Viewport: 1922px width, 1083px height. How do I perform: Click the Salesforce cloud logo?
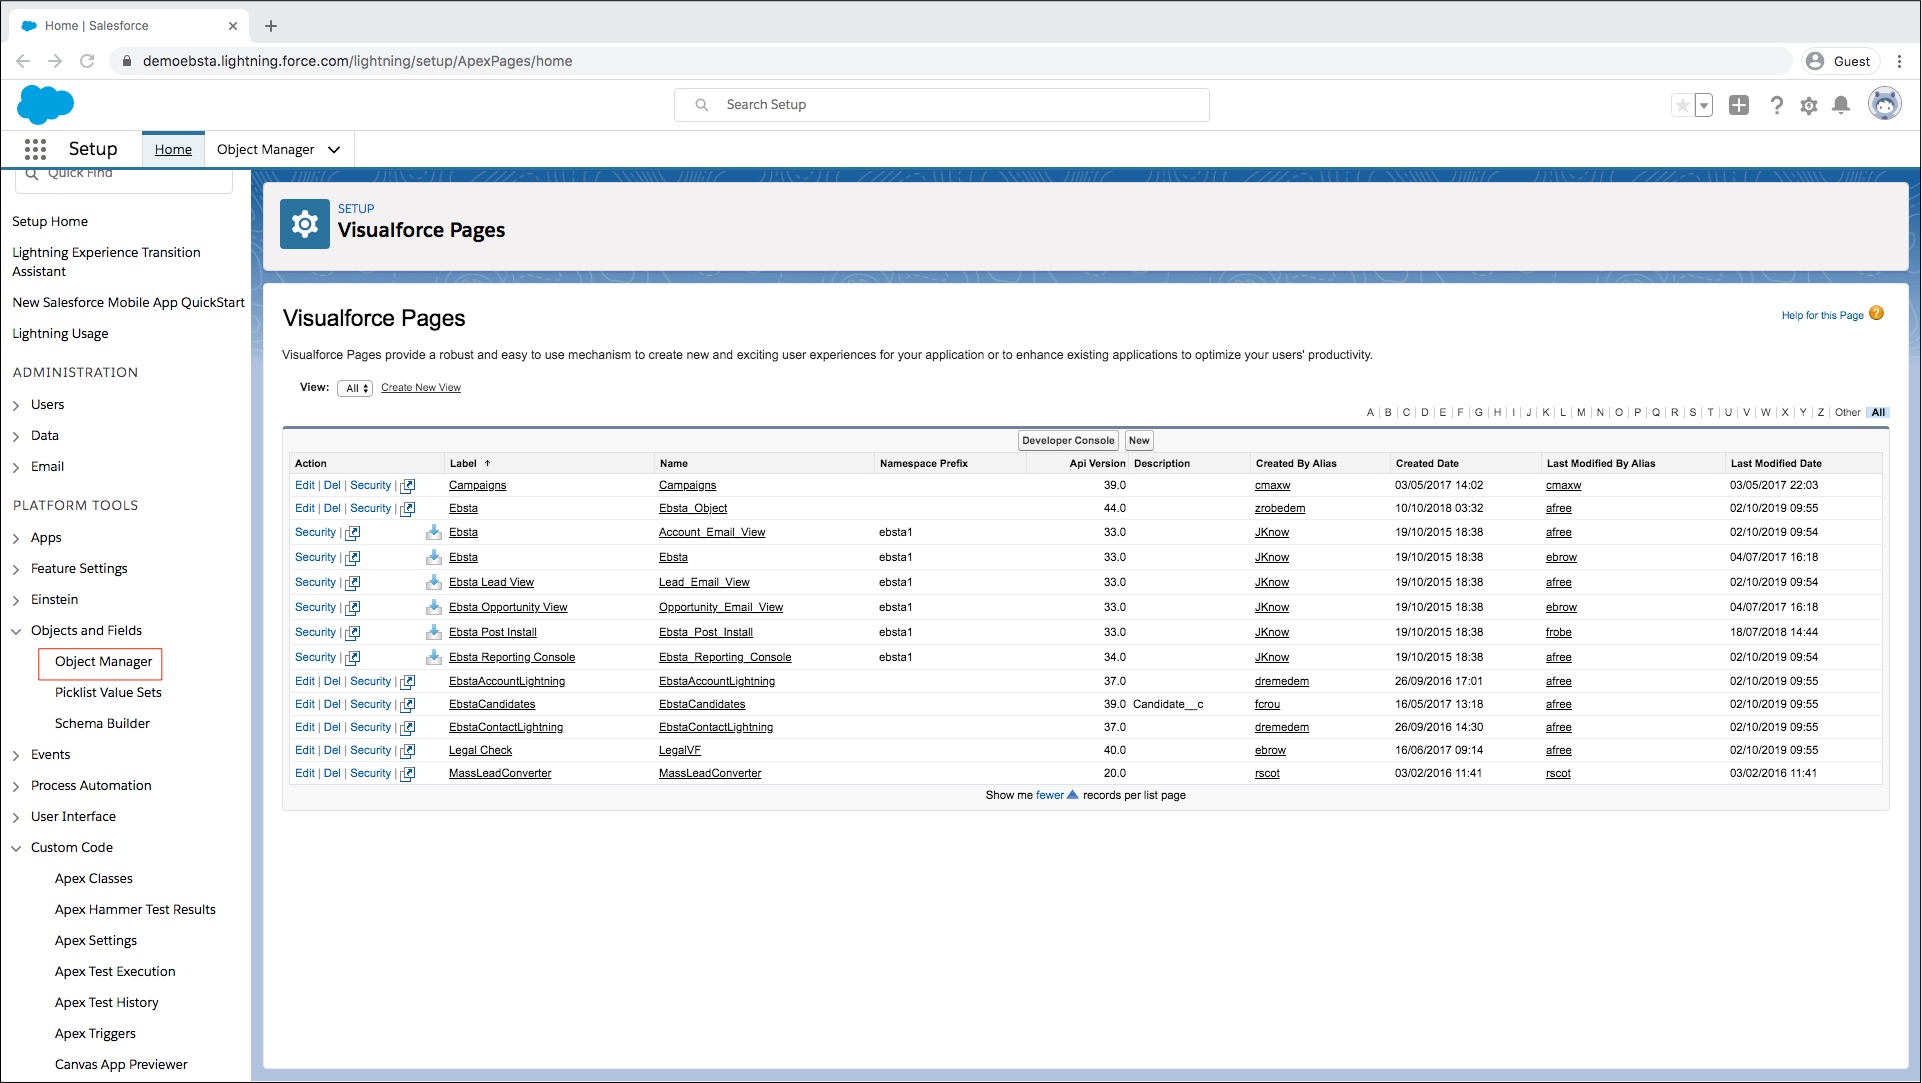(x=46, y=104)
